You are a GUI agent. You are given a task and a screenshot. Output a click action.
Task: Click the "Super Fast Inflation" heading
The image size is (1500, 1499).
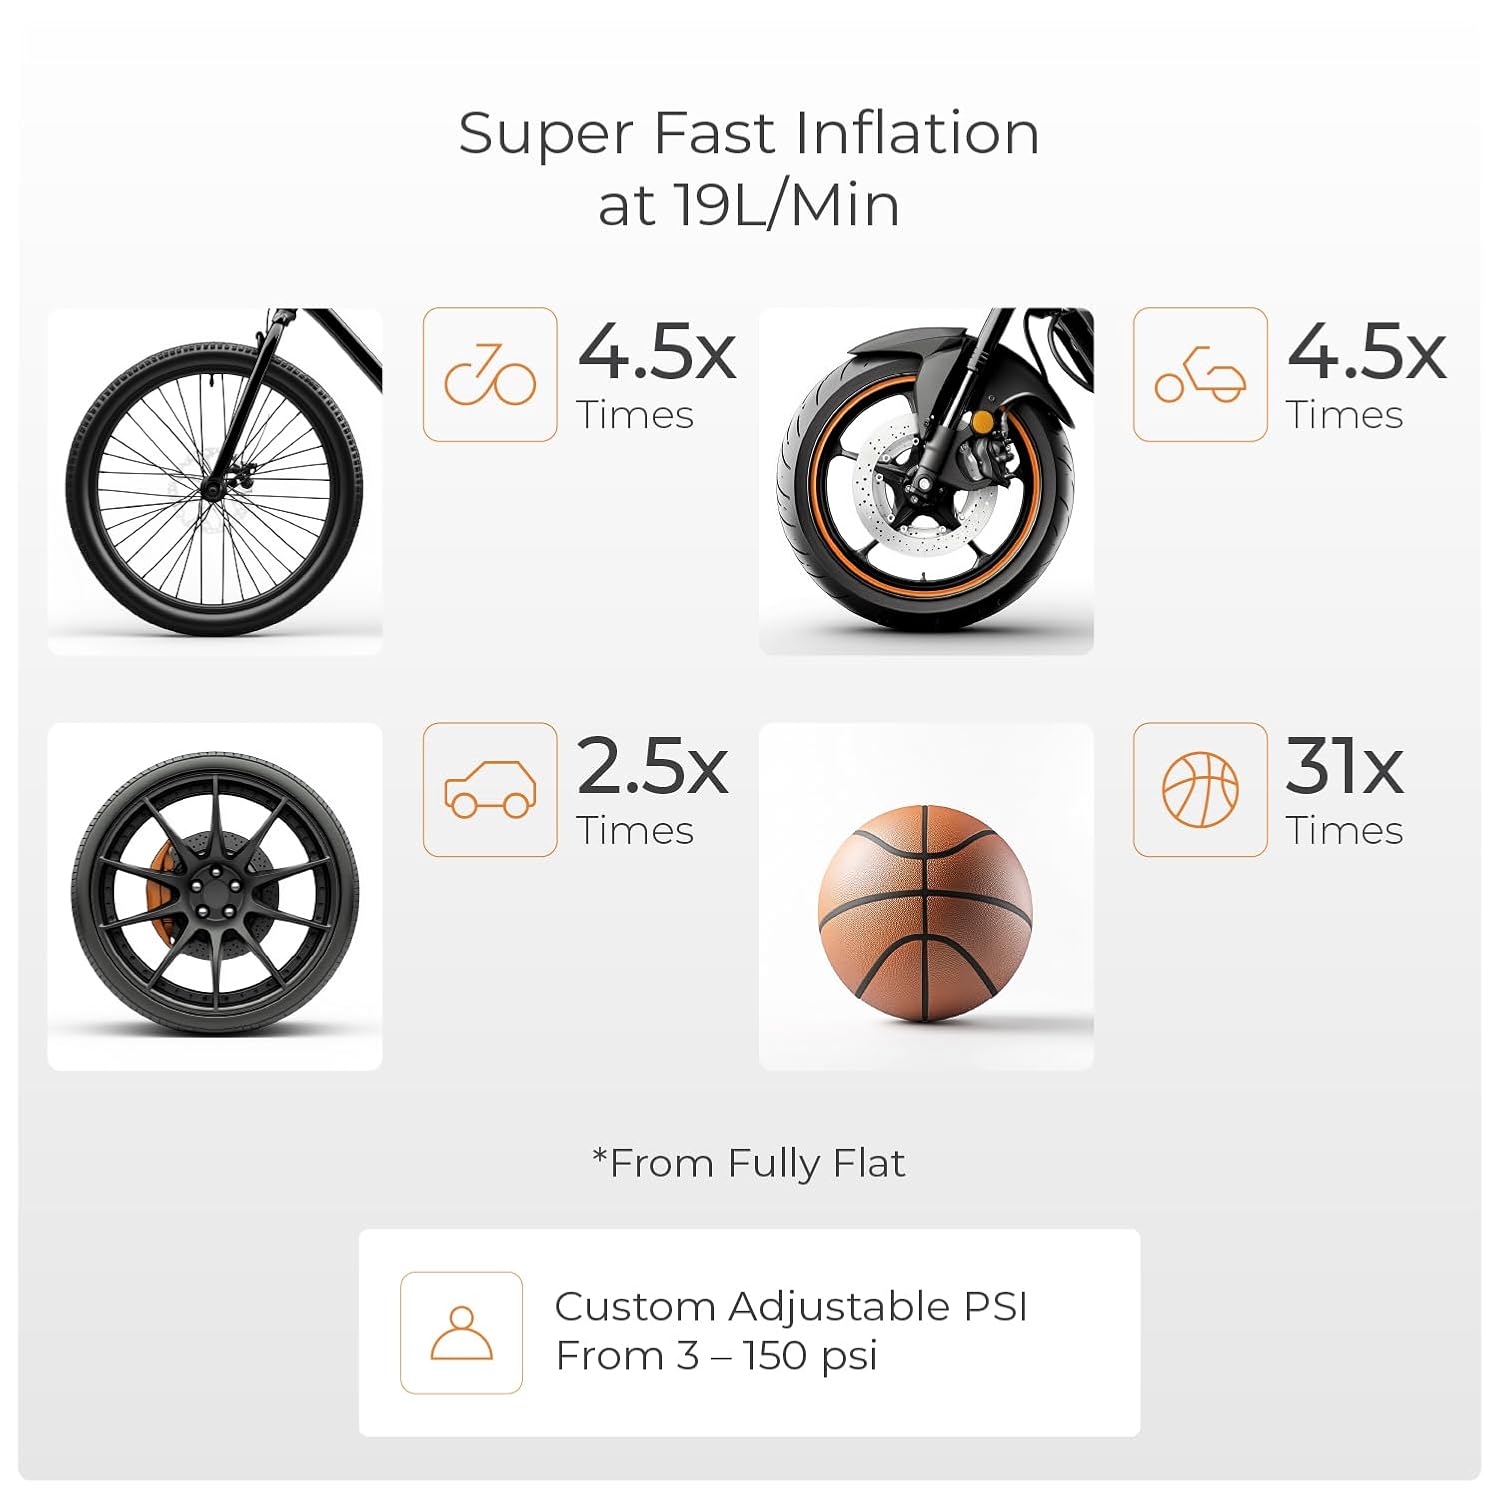pyautogui.click(x=749, y=134)
